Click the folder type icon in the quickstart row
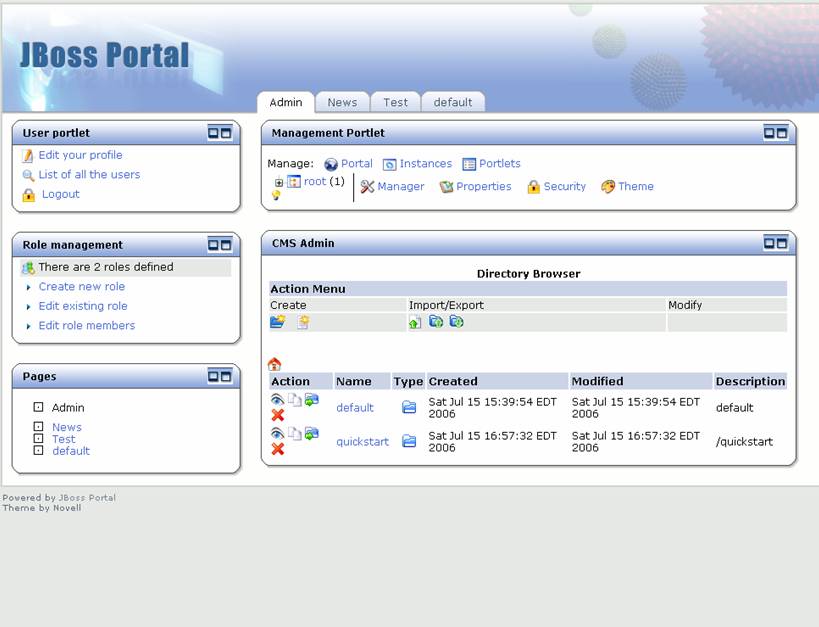The height and width of the screenshot is (627, 819). (x=409, y=442)
